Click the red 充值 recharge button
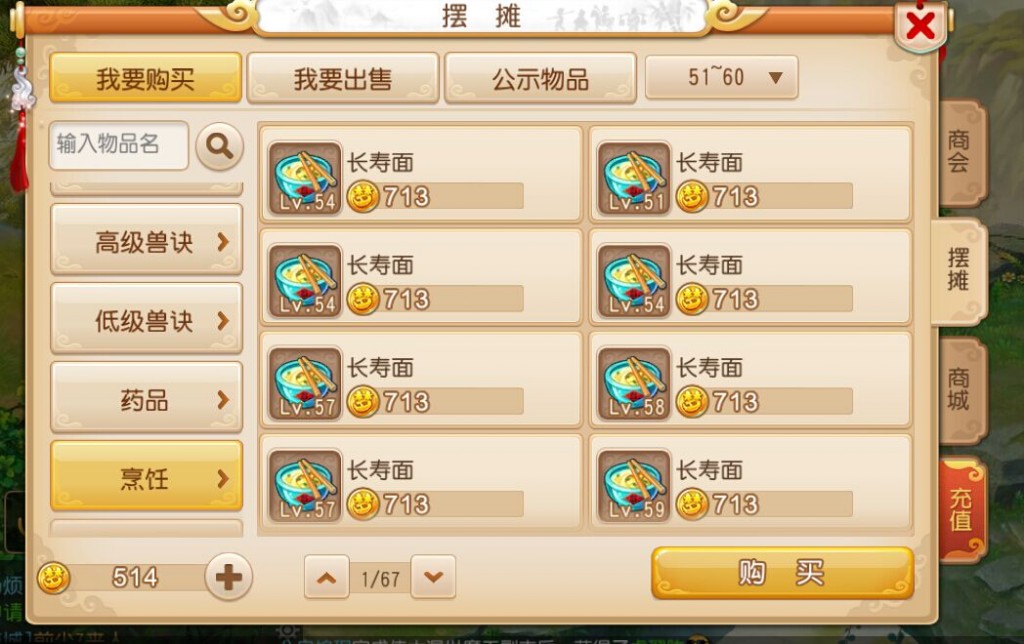Screen dimensions: 1024x644 point(961,509)
